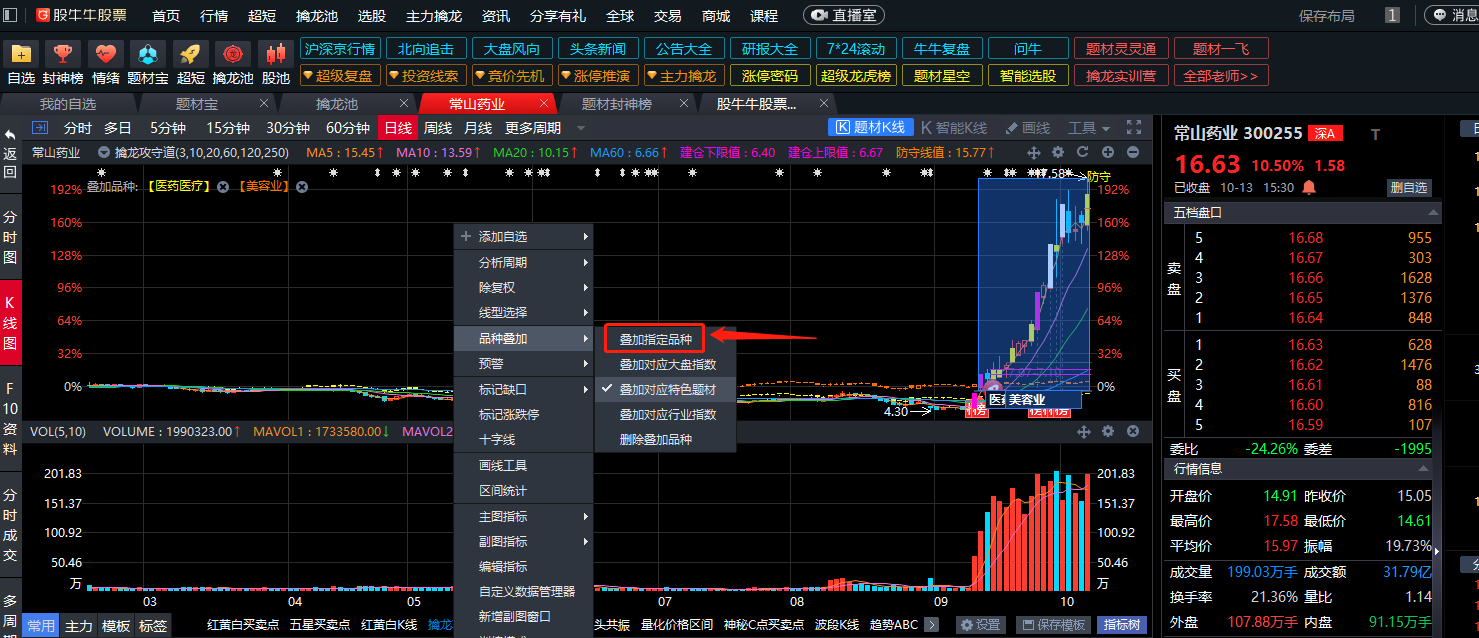Open the VOL panel settings gear
This screenshot has height=638, width=1479.
1108,431
